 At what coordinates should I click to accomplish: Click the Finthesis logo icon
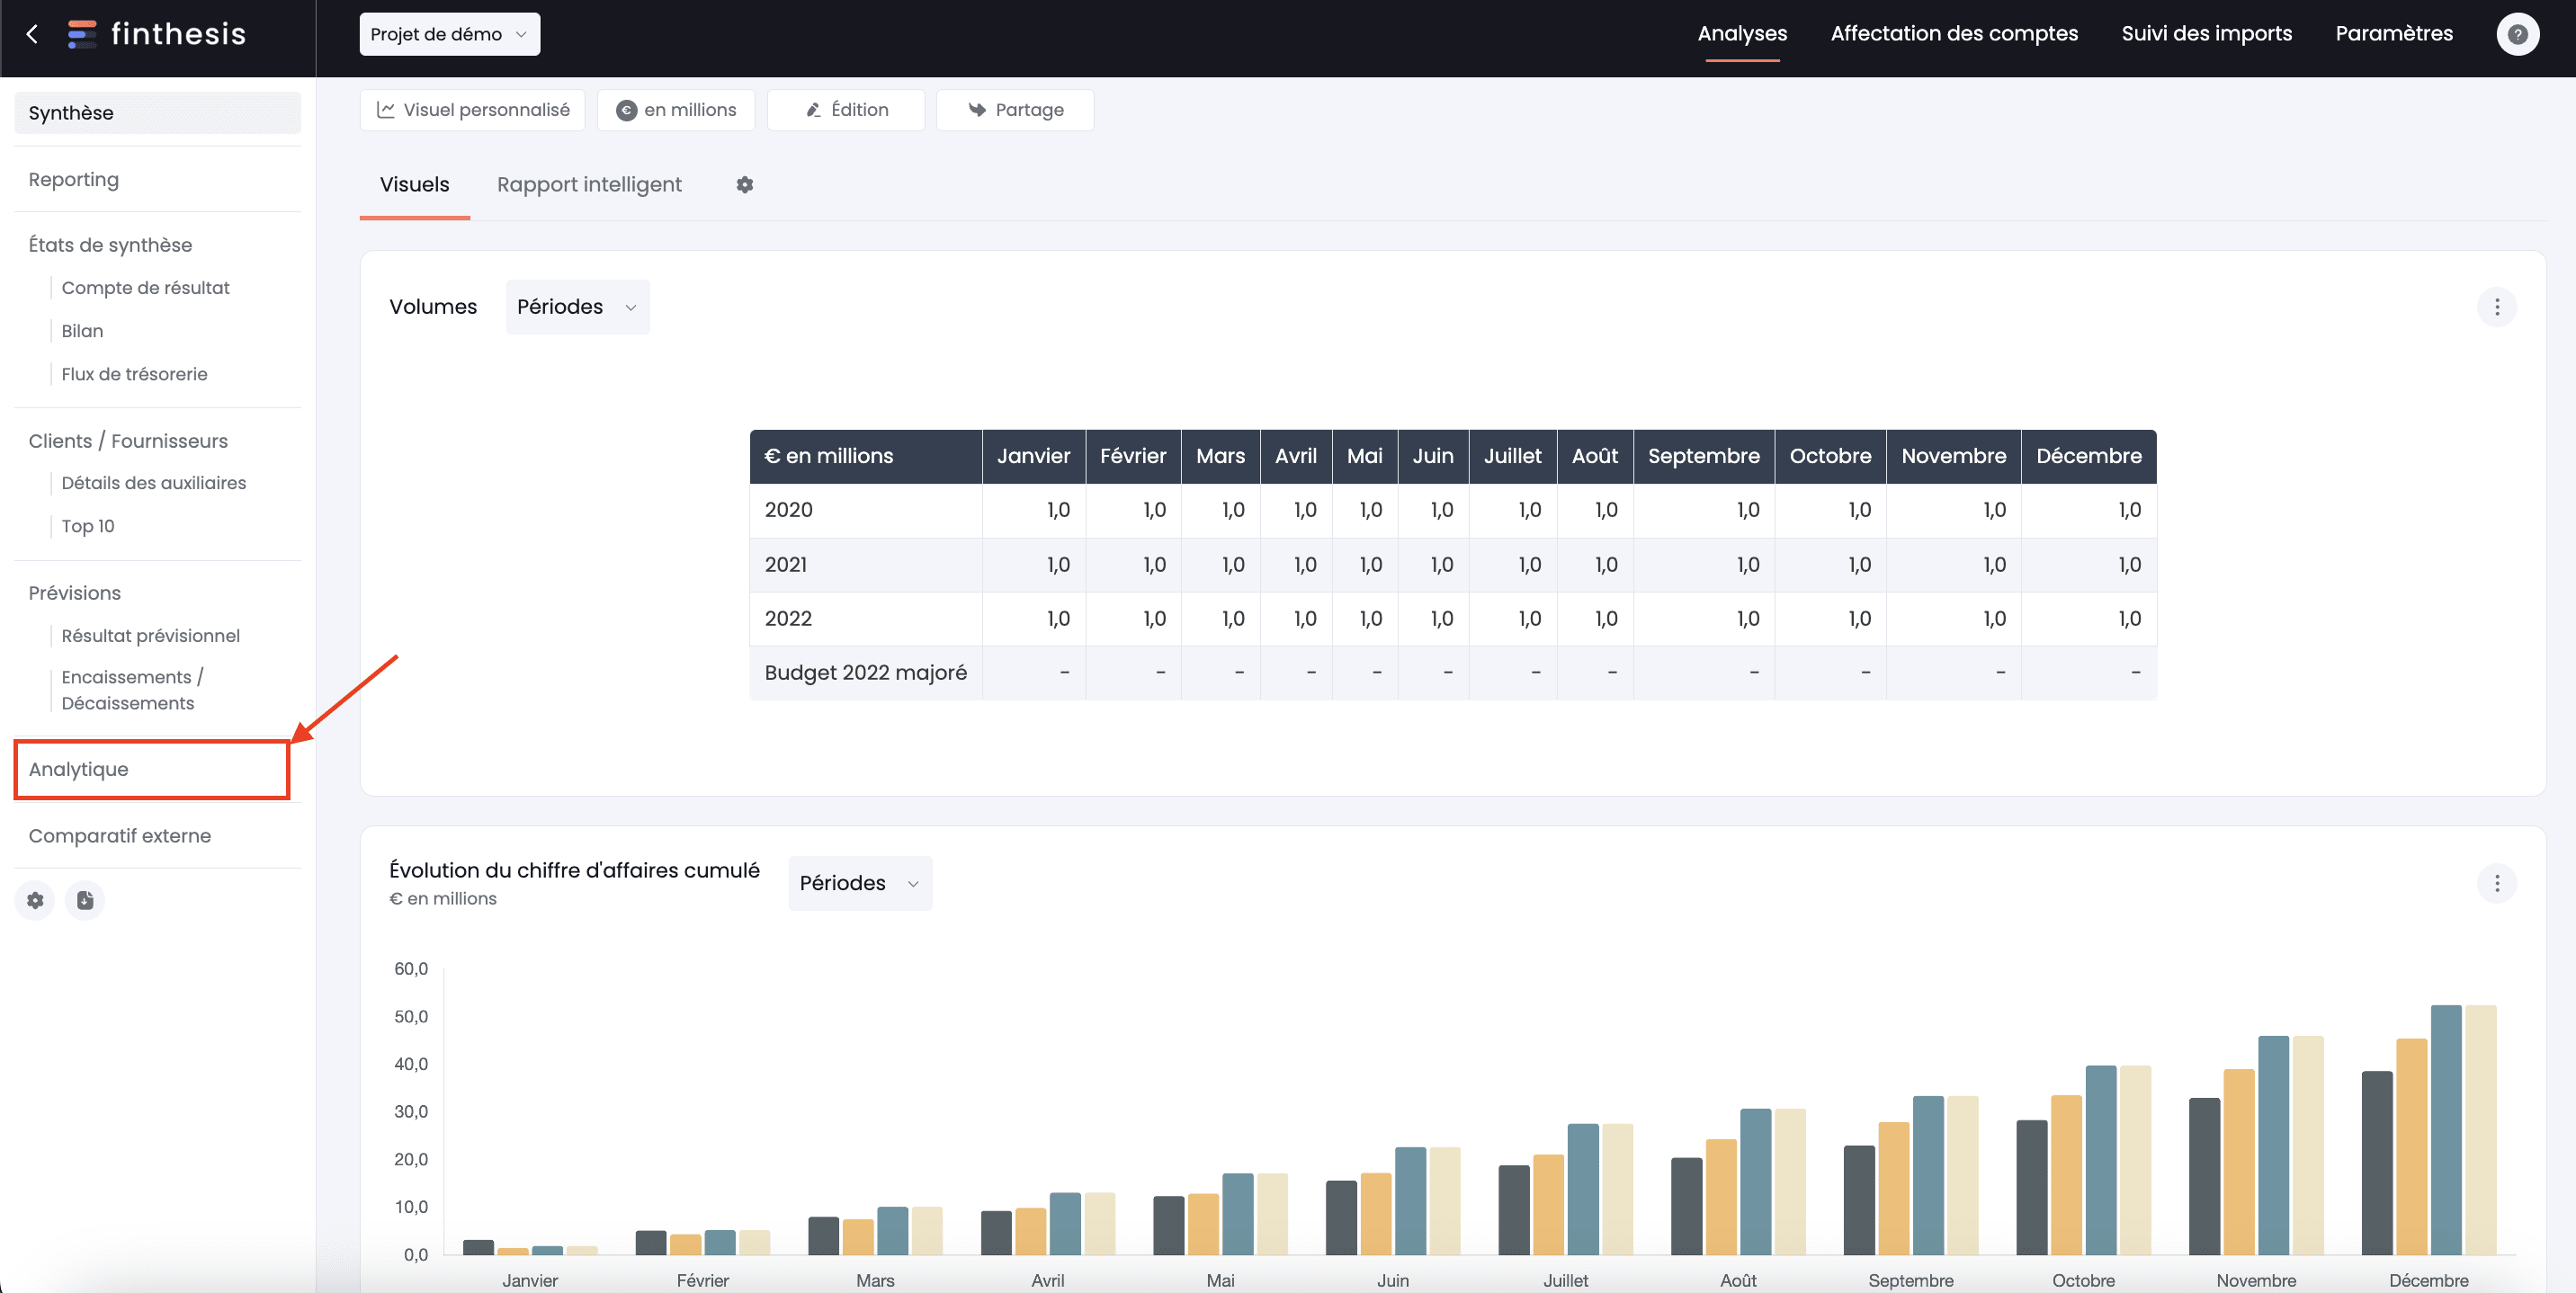tap(79, 33)
